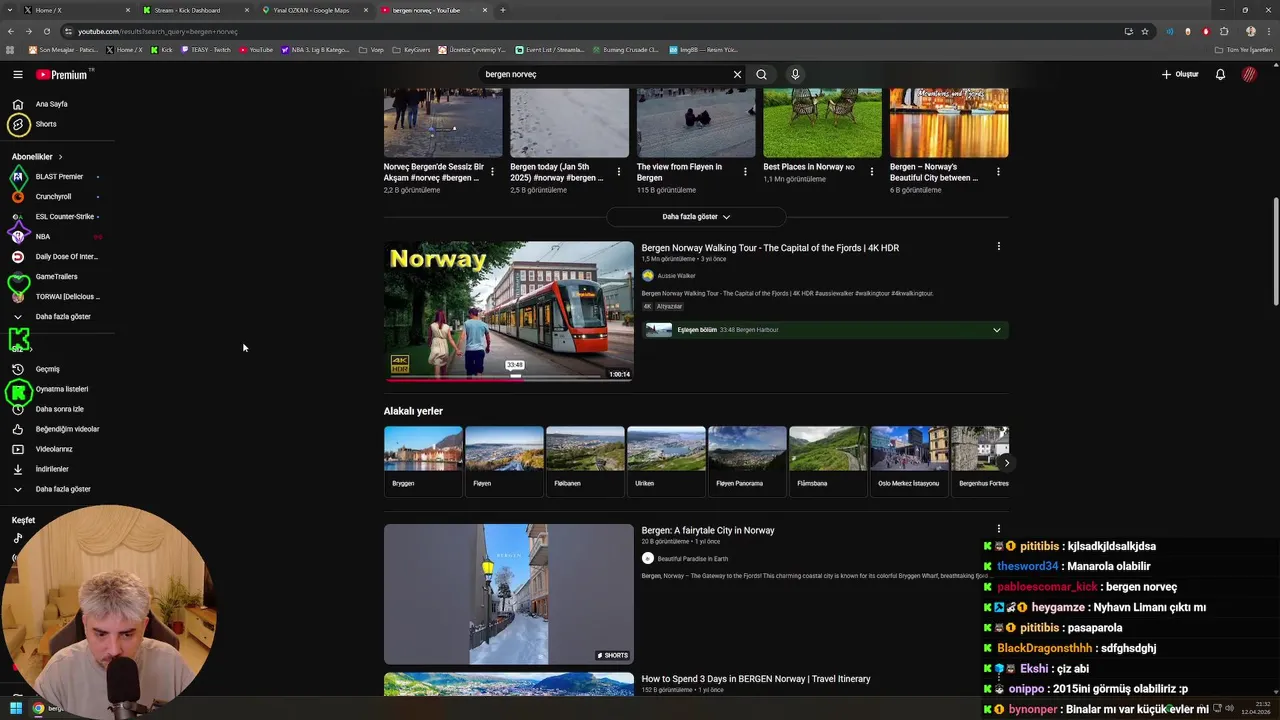Open the Chrome profile avatar
Screen dimensions: 1280x720
(1250, 31)
